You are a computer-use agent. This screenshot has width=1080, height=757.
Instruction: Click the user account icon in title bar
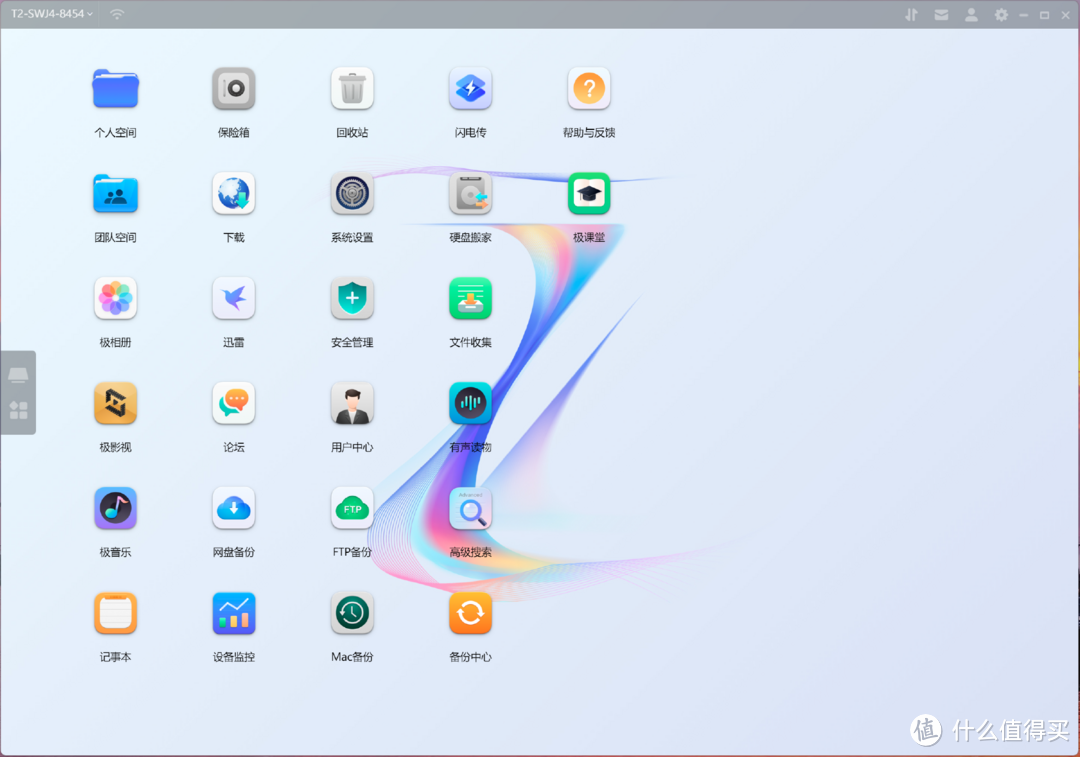(971, 15)
